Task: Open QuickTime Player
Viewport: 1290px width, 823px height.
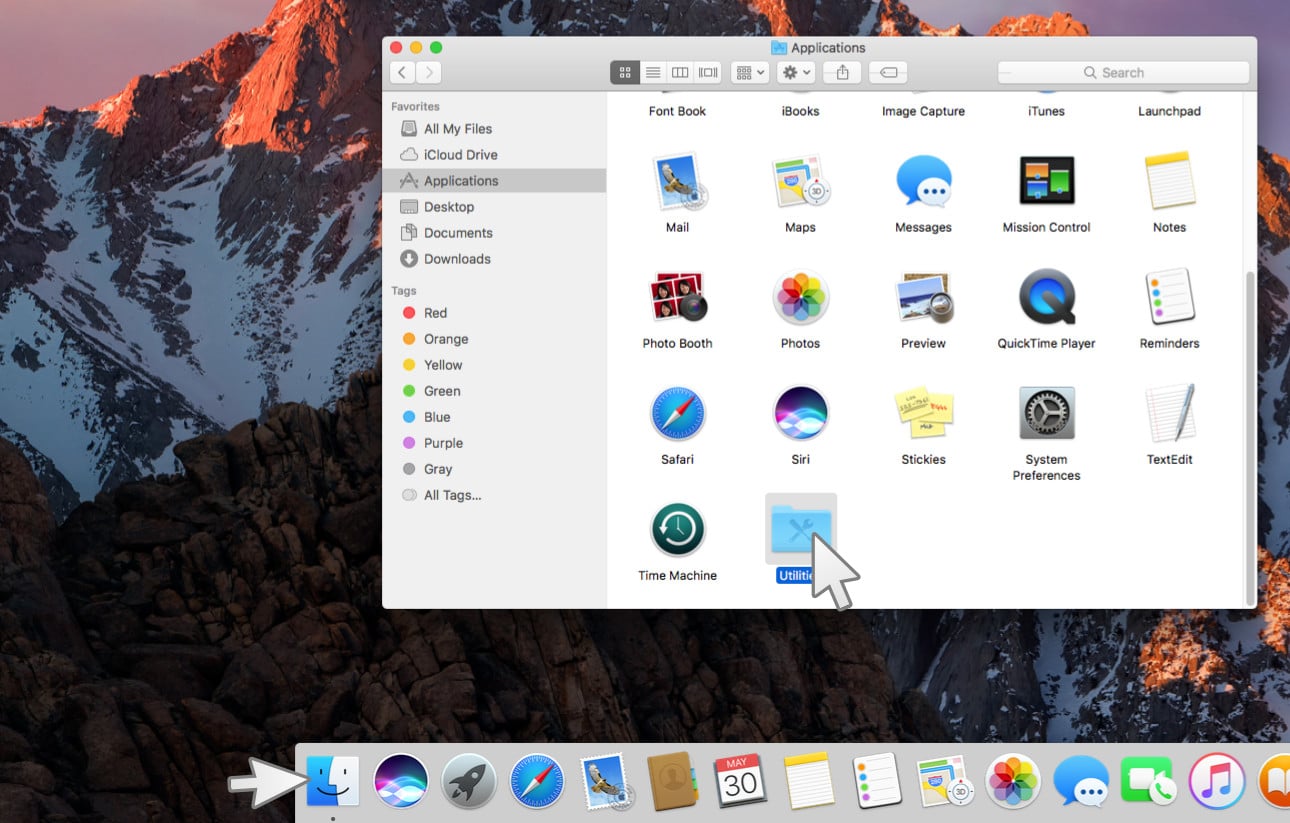Action: click(1045, 298)
